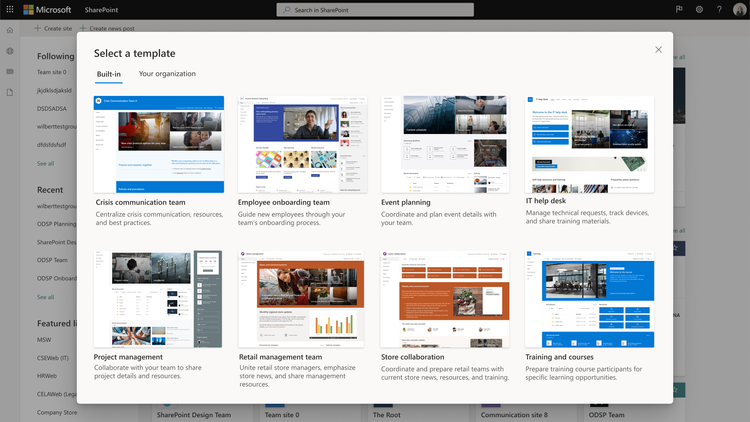Open the user profile avatar
The height and width of the screenshot is (422, 750).
(739, 9)
